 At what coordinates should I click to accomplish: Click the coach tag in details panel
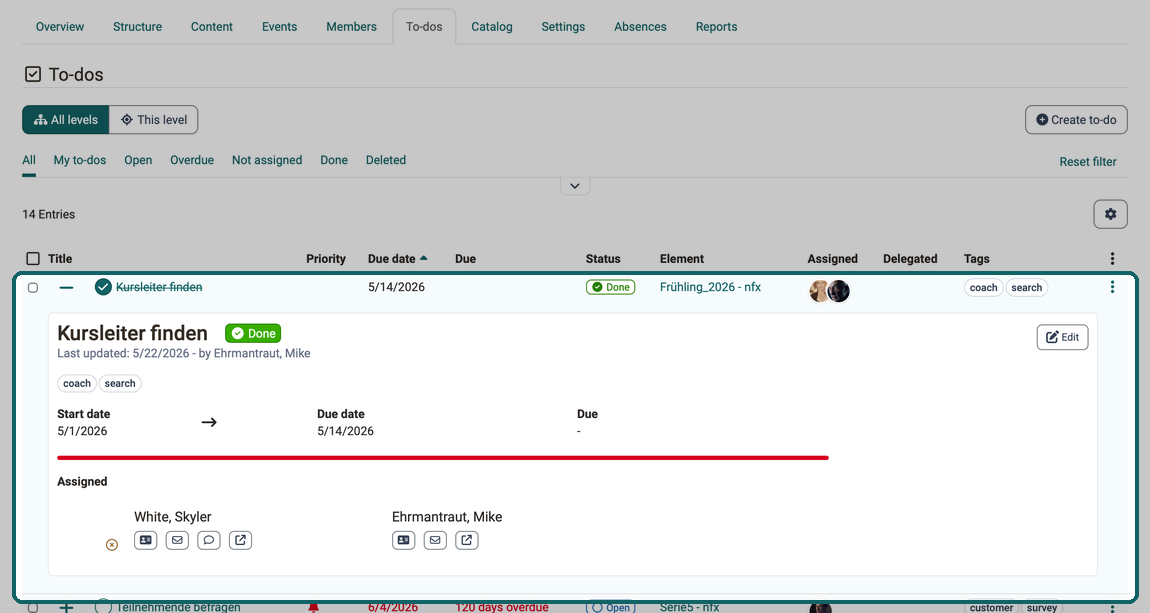coord(77,383)
